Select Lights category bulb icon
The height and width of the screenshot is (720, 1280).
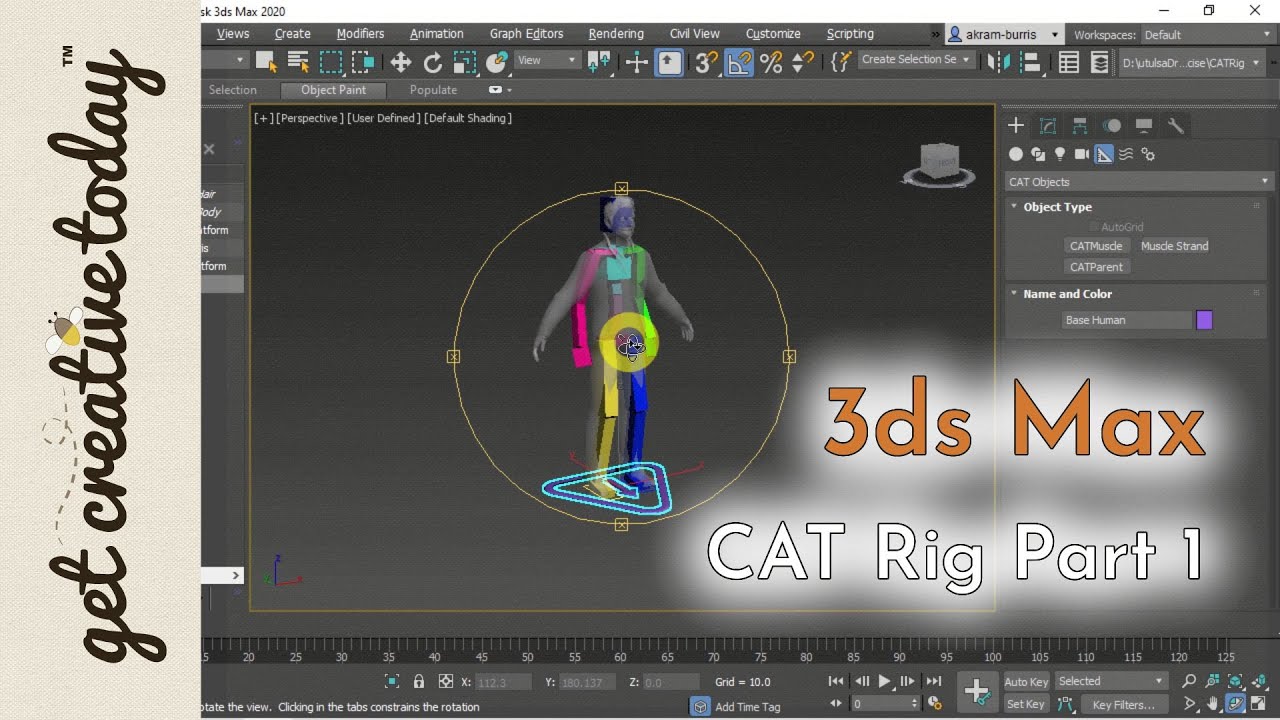click(1060, 154)
